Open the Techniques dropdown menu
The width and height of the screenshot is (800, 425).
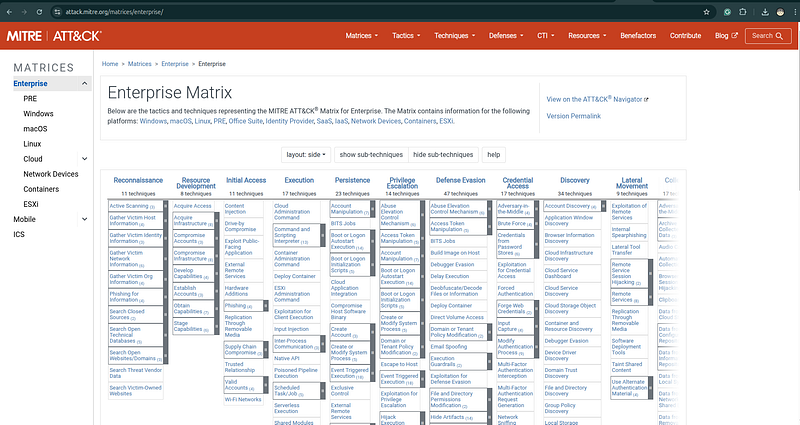pyautogui.click(x=455, y=36)
